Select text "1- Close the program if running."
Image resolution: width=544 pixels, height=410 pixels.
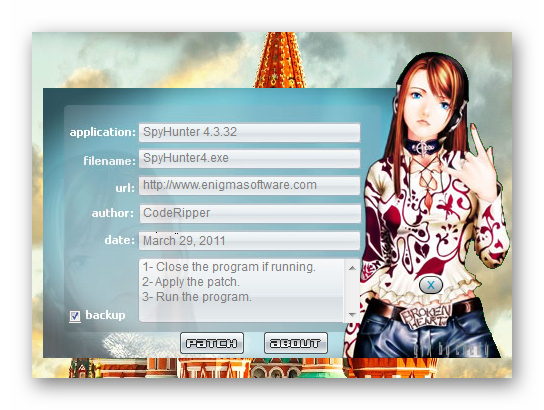pyautogui.click(x=229, y=267)
